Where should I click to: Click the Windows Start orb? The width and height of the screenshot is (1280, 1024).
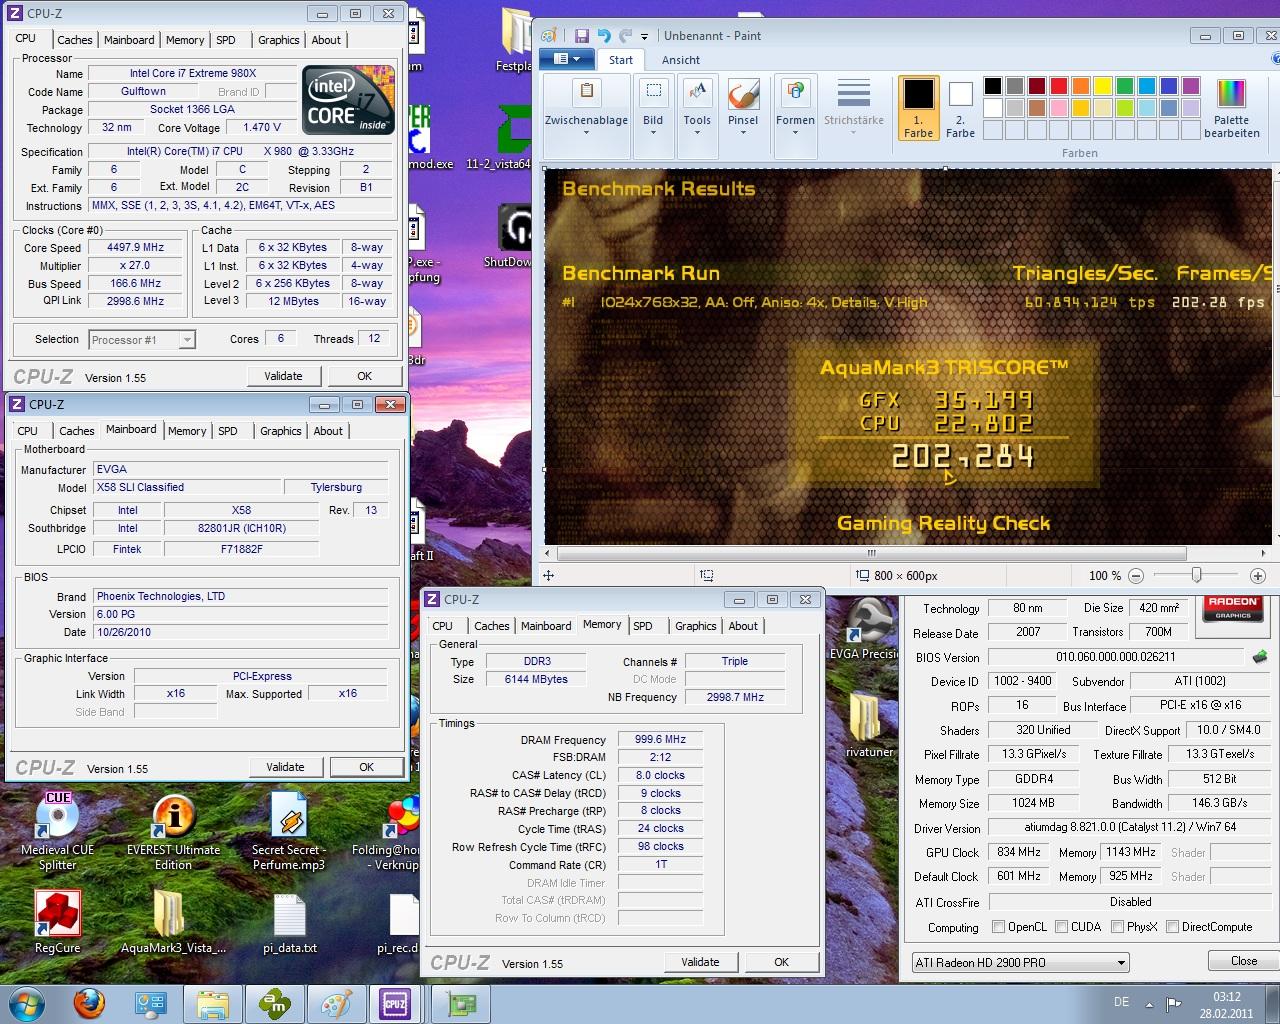[x=27, y=1003]
